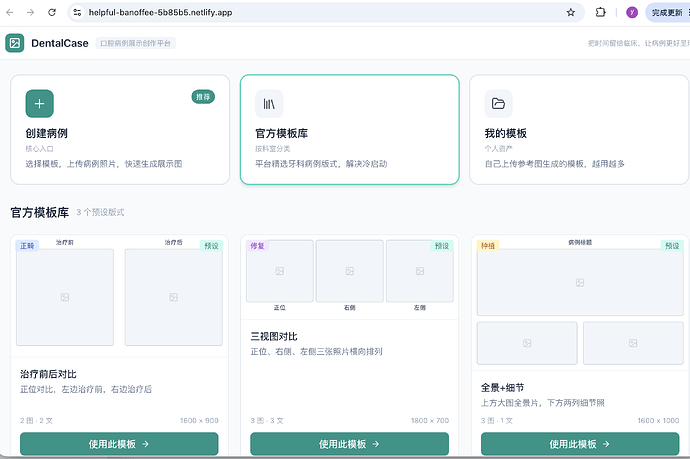
Task: Click the 1600 × 1000 size label
Action: [658, 421]
